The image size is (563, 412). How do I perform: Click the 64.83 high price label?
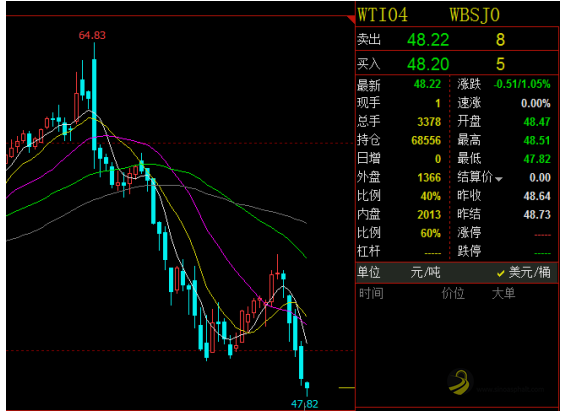(x=92, y=35)
